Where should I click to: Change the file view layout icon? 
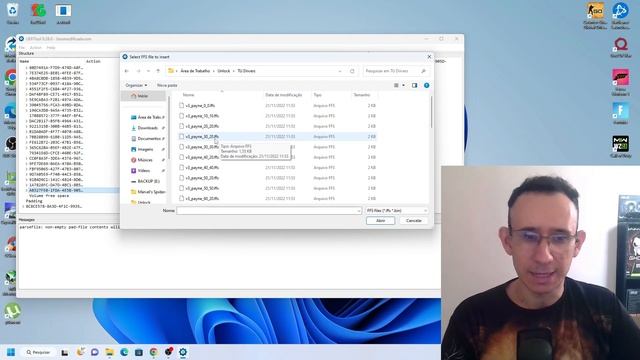tap(396, 85)
